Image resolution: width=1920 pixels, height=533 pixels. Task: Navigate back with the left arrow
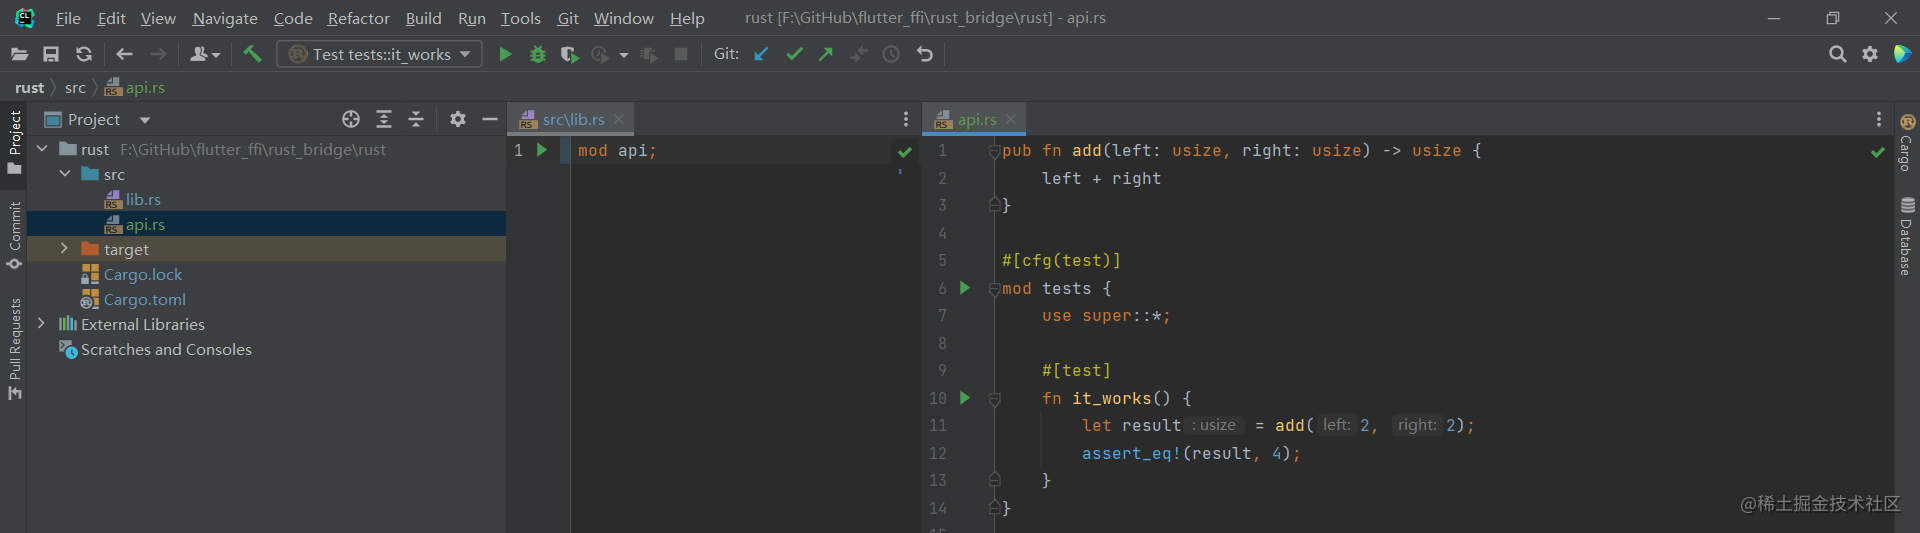[124, 54]
